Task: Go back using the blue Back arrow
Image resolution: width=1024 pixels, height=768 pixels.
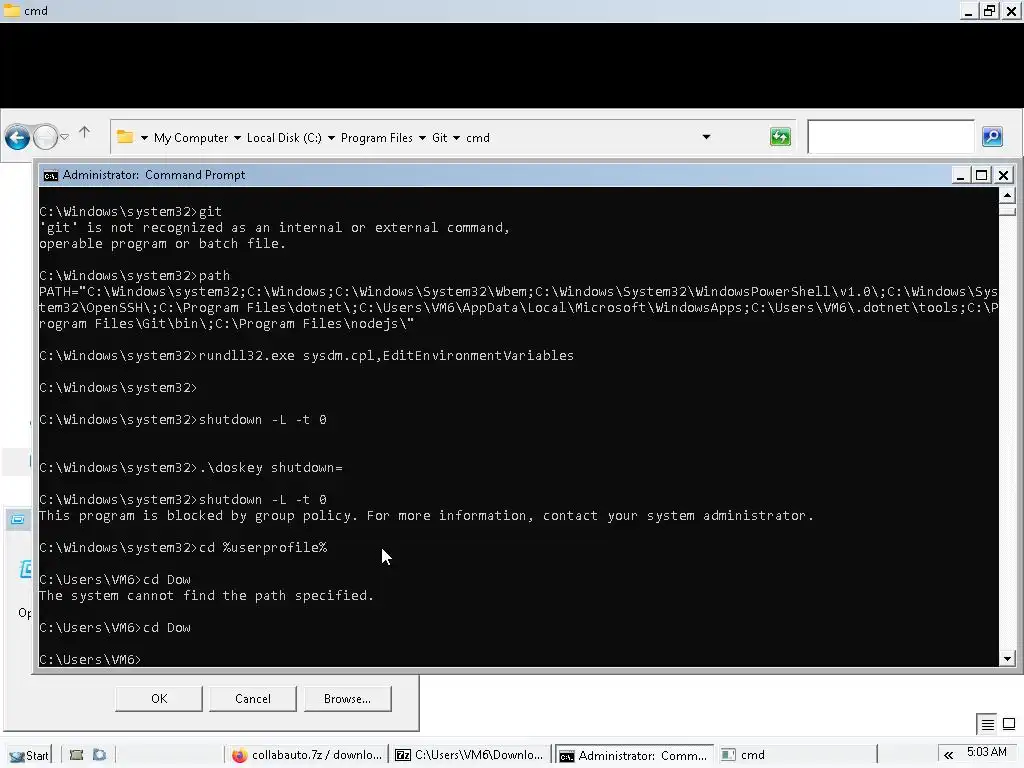Action: (18, 138)
